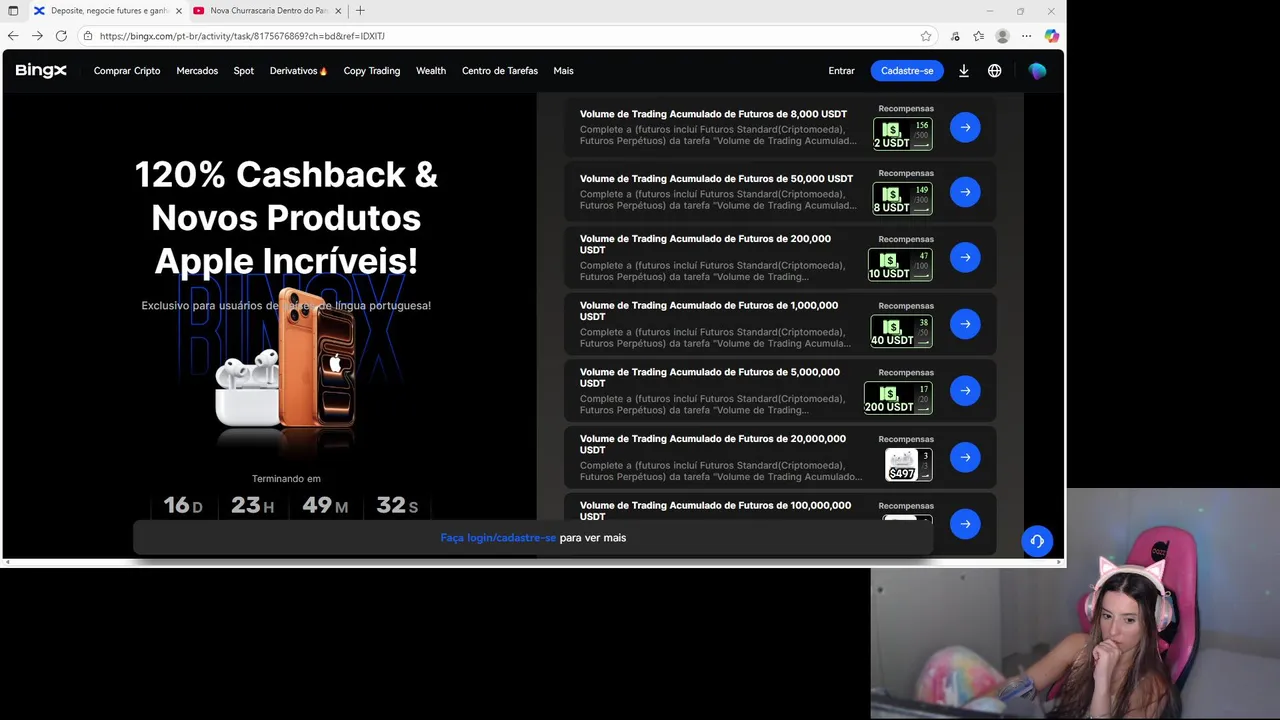Click the $497 reward thumbnail
This screenshot has height=720, width=1280.
click(908, 465)
